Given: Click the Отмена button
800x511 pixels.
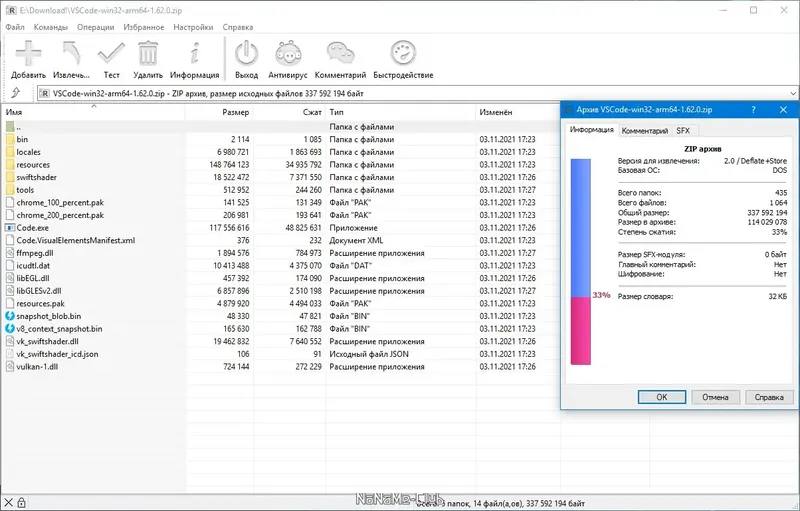Looking at the screenshot, I should coord(715,397).
